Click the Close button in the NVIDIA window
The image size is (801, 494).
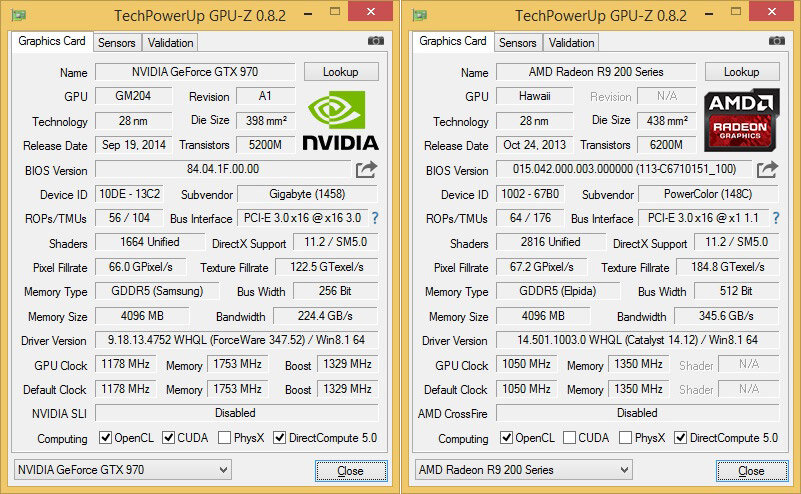coord(351,471)
